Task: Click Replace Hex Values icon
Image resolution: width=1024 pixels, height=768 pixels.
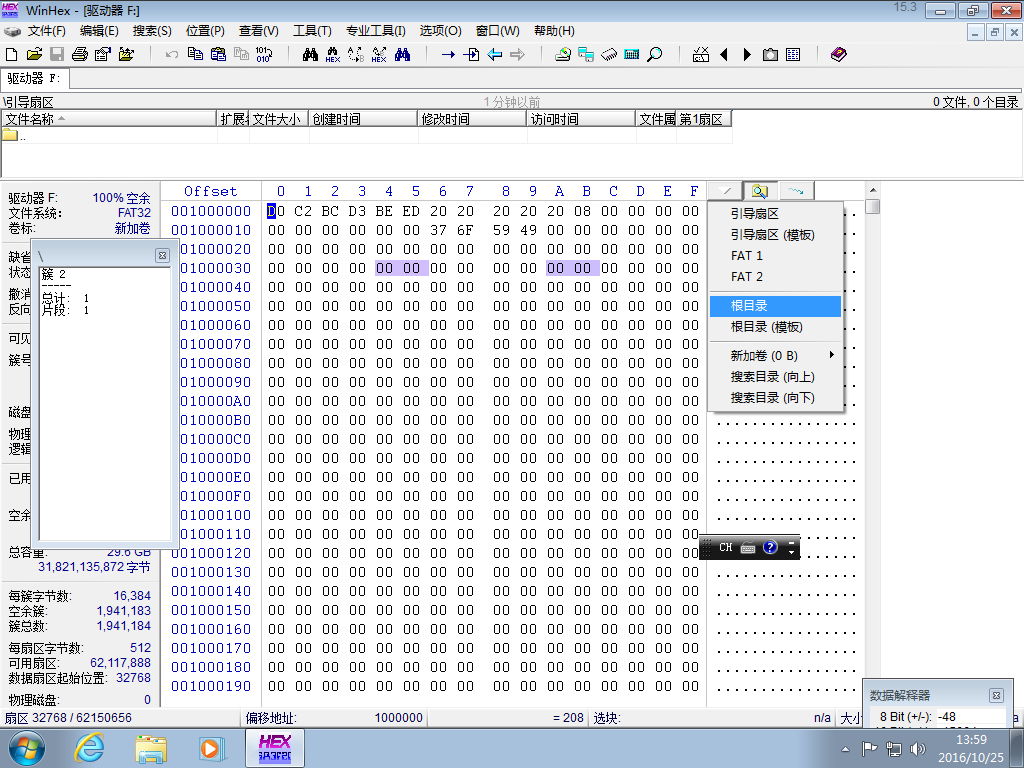Action: pyautogui.click(x=379, y=55)
